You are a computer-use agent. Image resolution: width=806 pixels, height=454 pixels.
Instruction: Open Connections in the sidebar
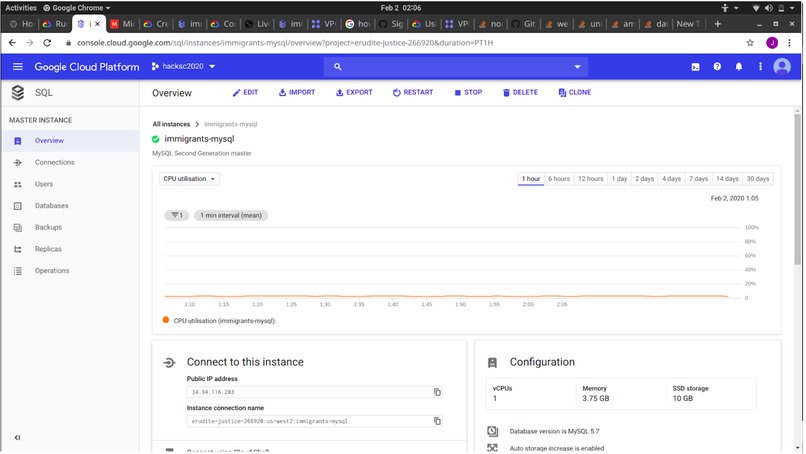70,162
